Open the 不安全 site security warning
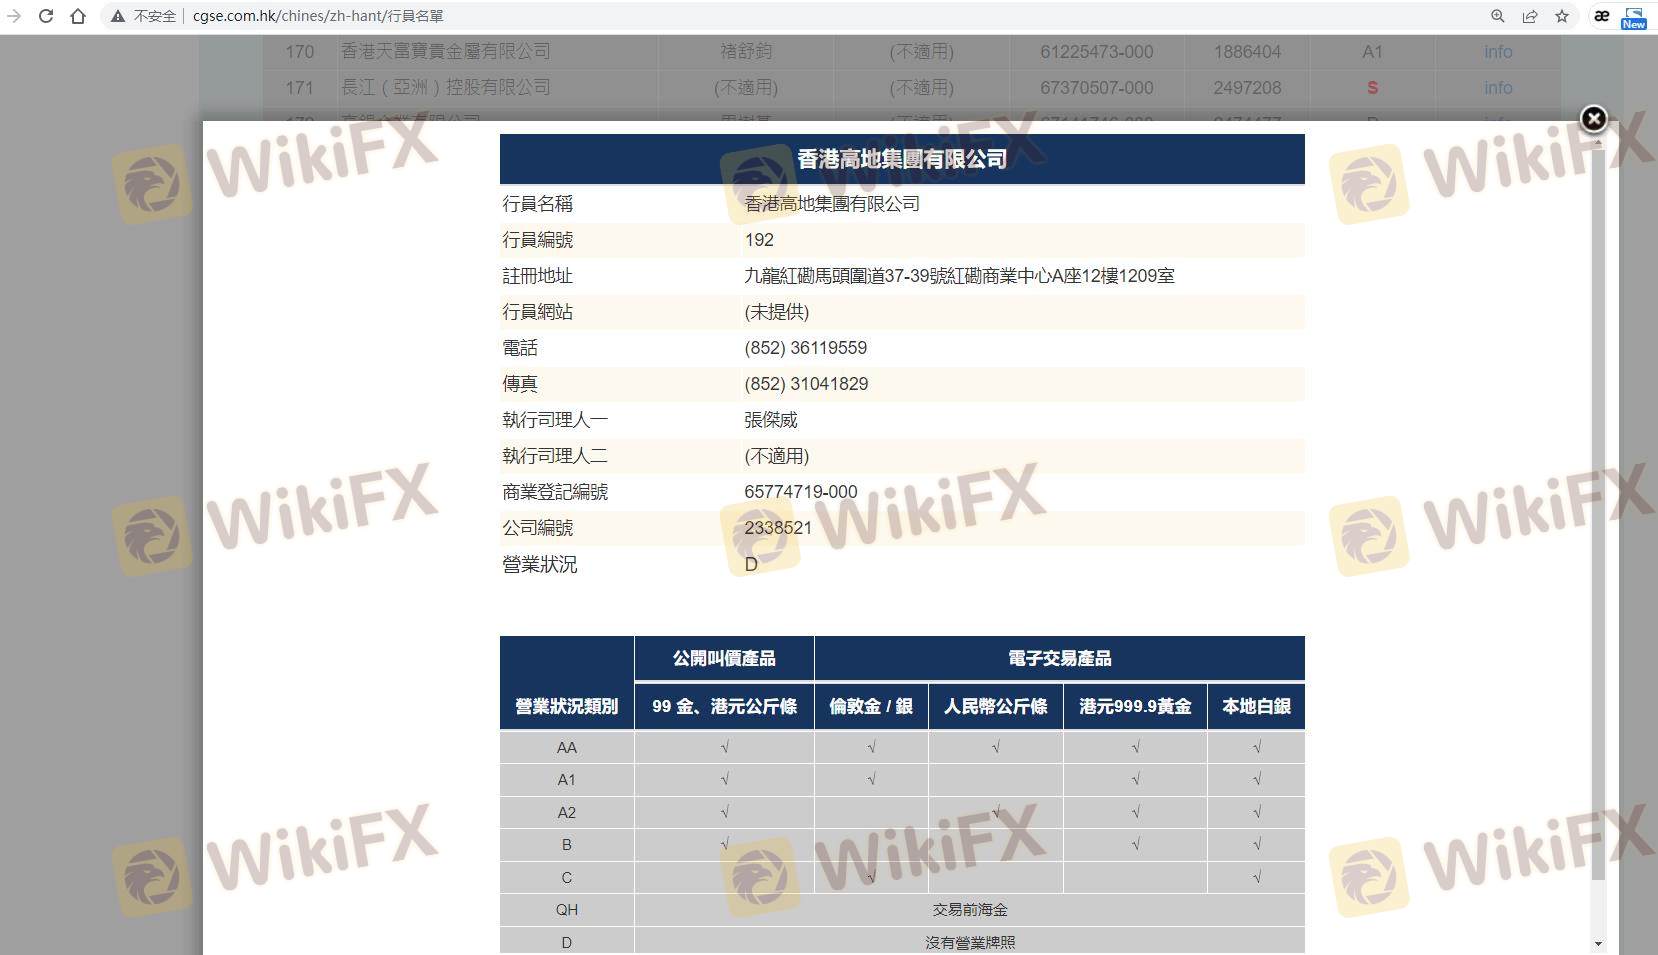 [x=143, y=16]
